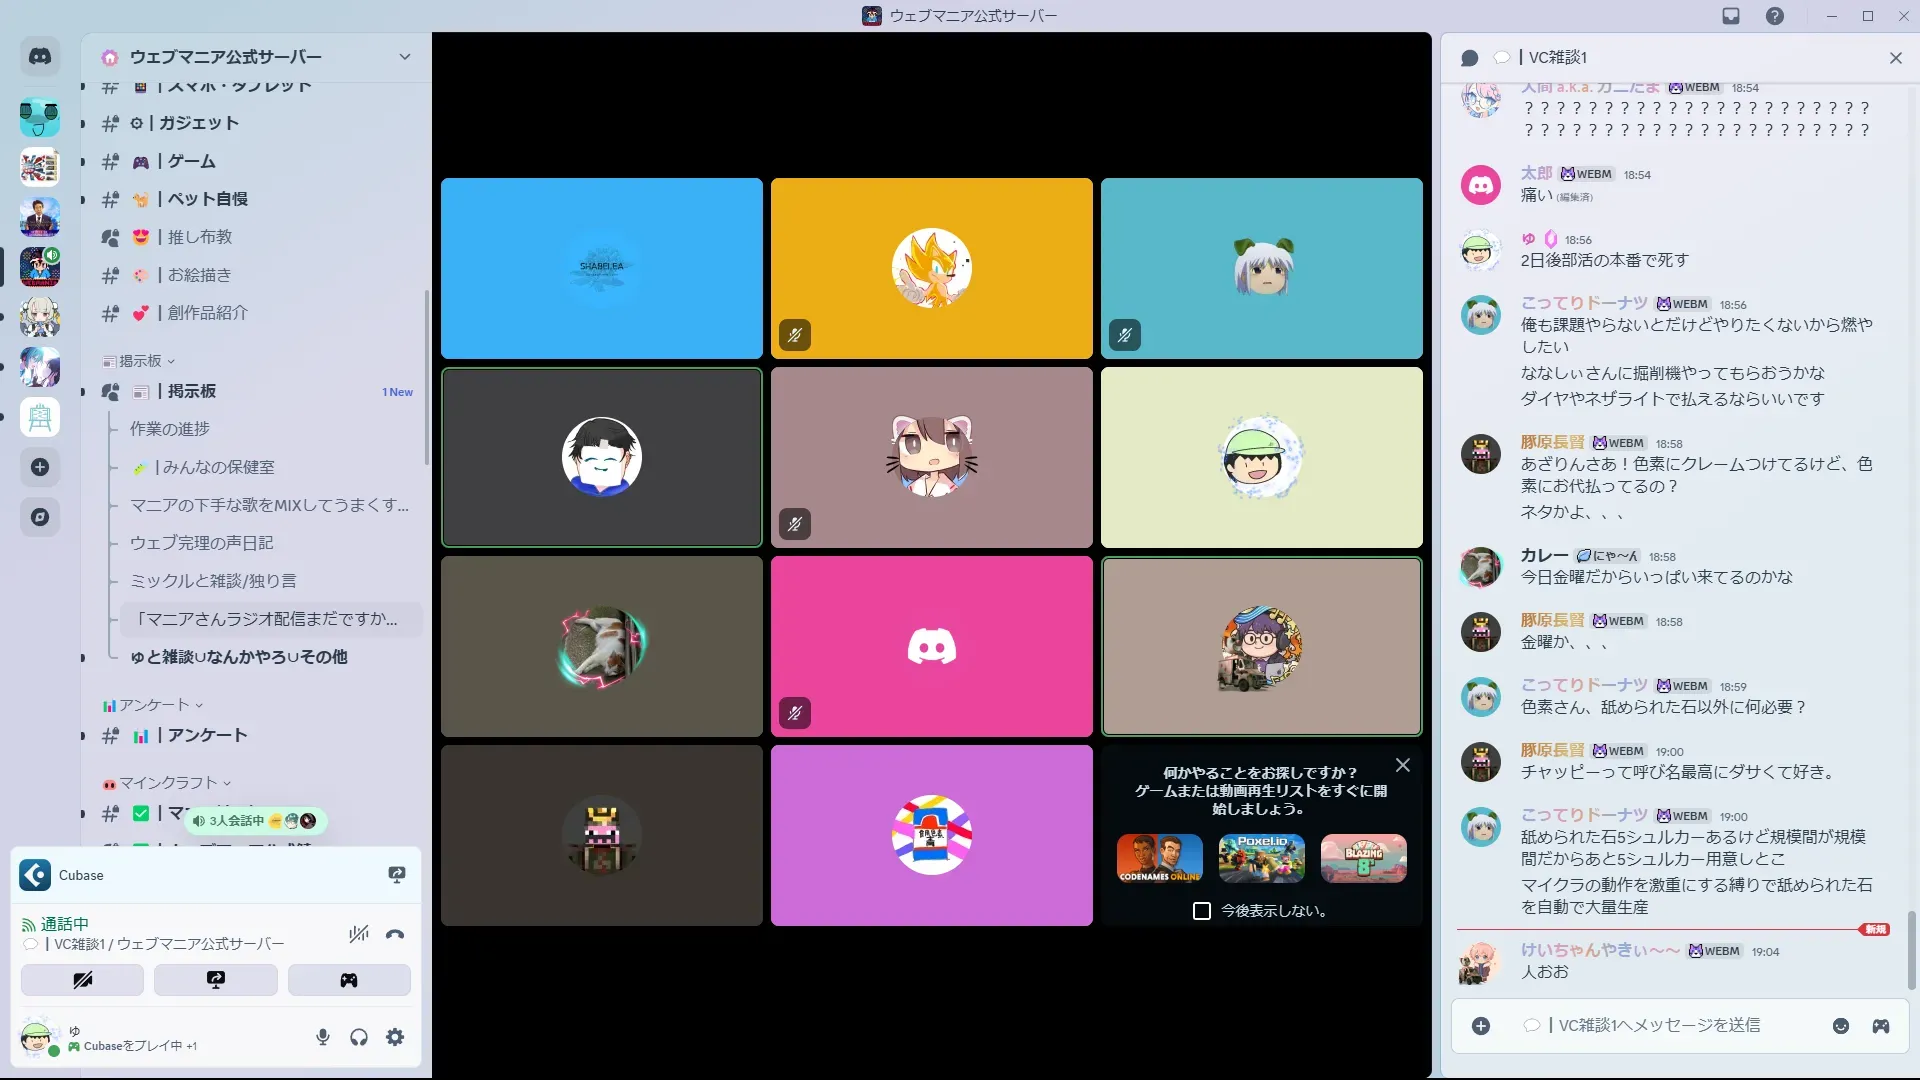Screen dimensions: 1920x1080
Task: Check the 今後表示しない checkbox
Action: (1202, 911)
